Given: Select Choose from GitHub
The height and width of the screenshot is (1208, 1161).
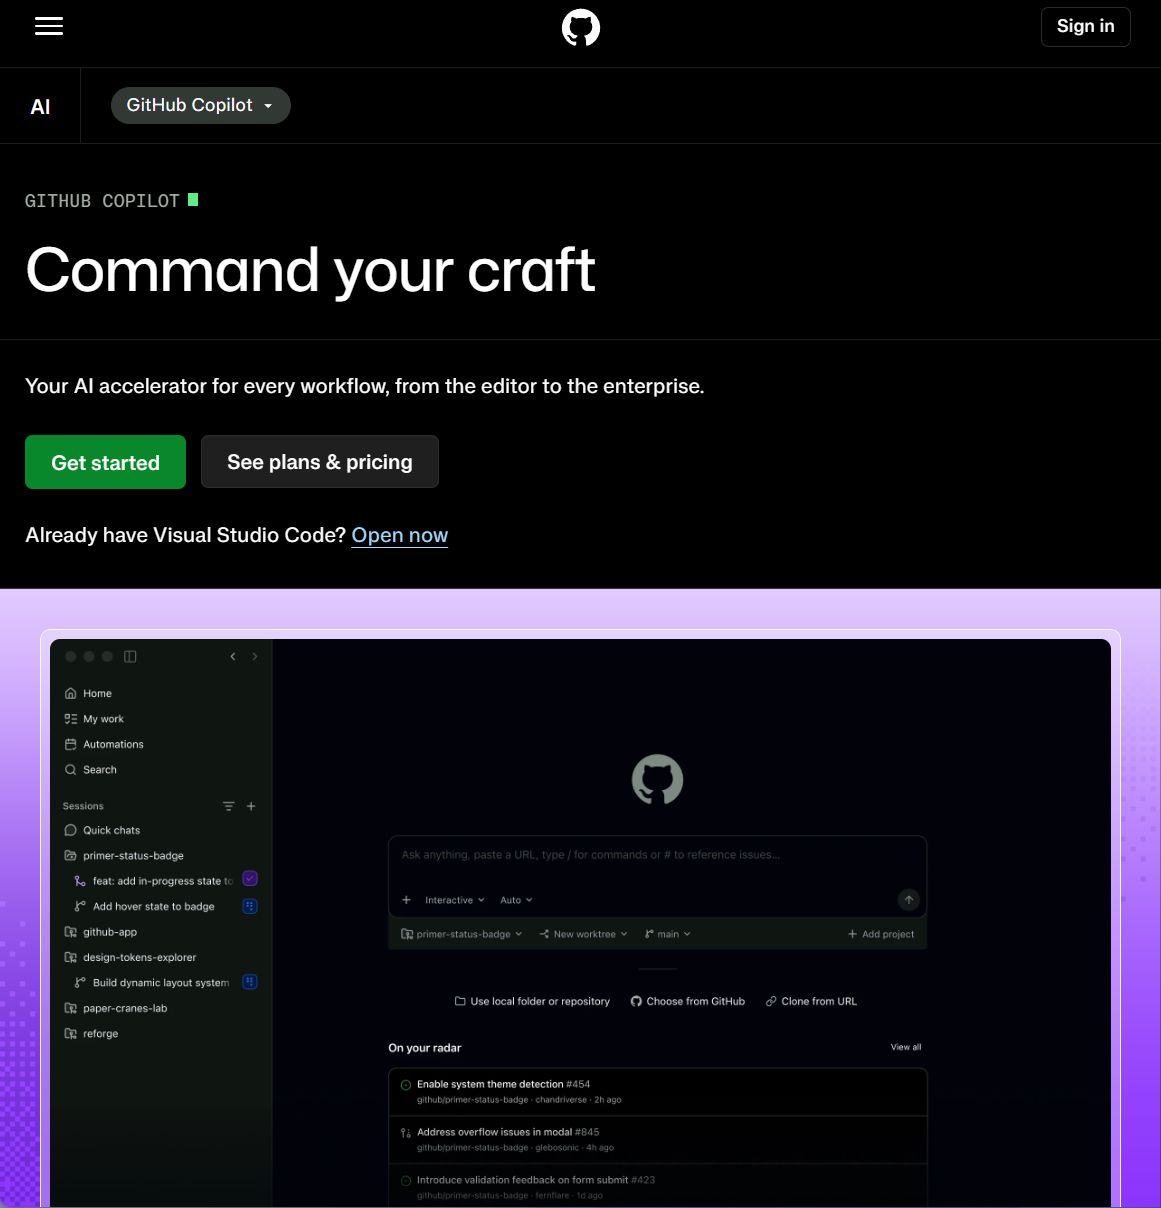Looking at the screenshot, I should tap(687, 1001).
